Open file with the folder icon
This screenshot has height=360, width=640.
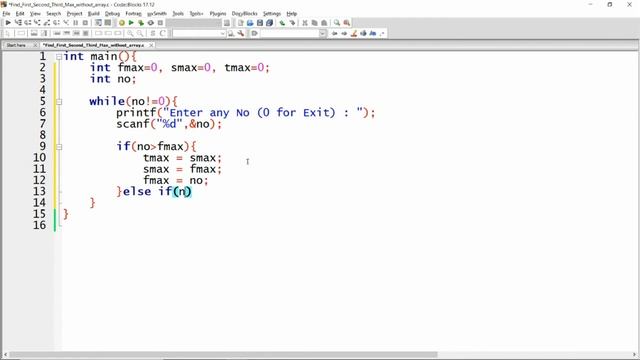point(250,22)
